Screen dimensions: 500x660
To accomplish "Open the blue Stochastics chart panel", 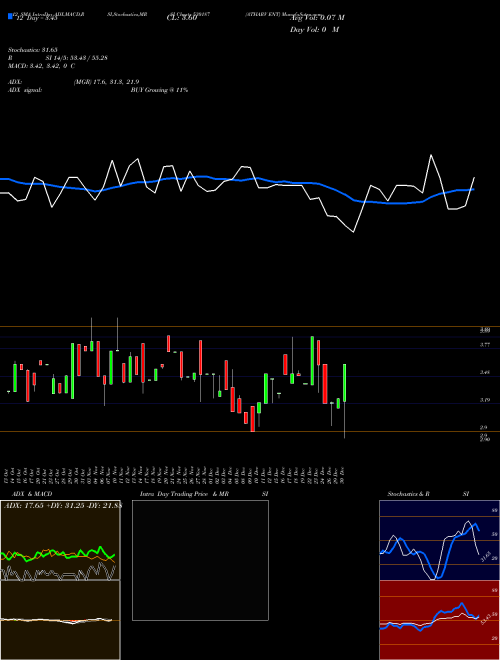I will click(439, 540).
